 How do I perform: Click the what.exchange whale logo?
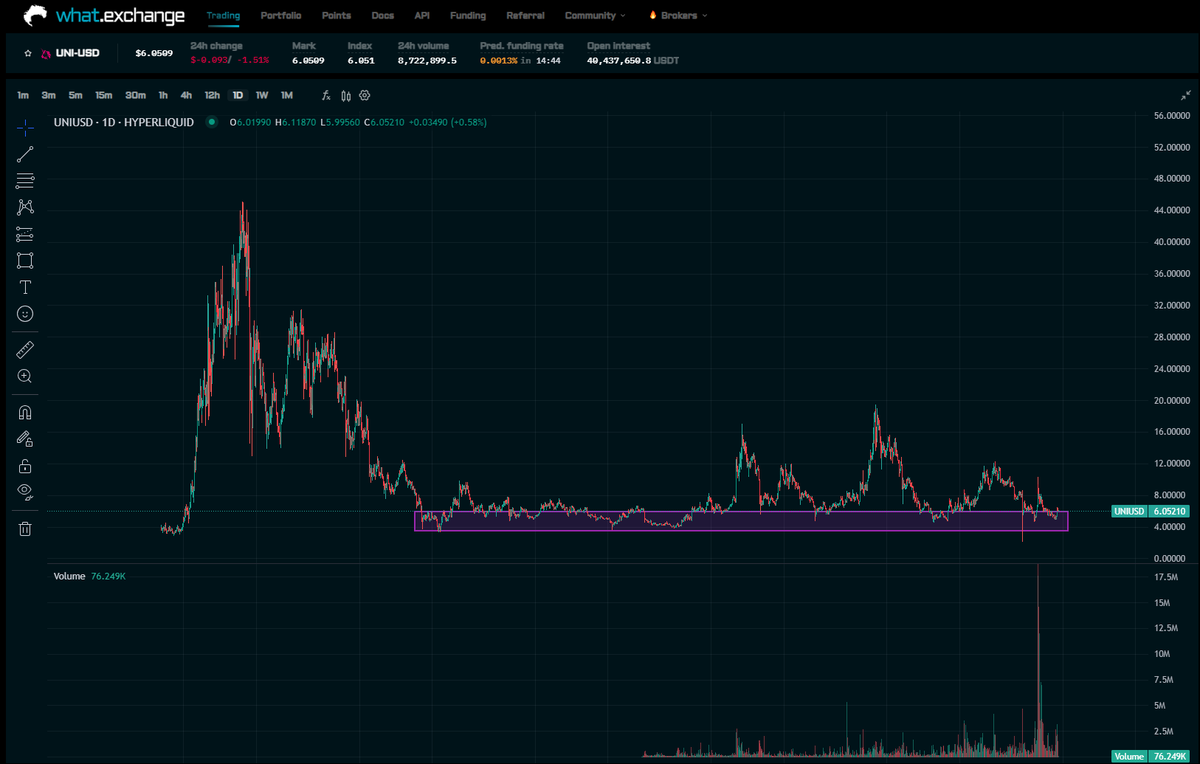point(35,16)
